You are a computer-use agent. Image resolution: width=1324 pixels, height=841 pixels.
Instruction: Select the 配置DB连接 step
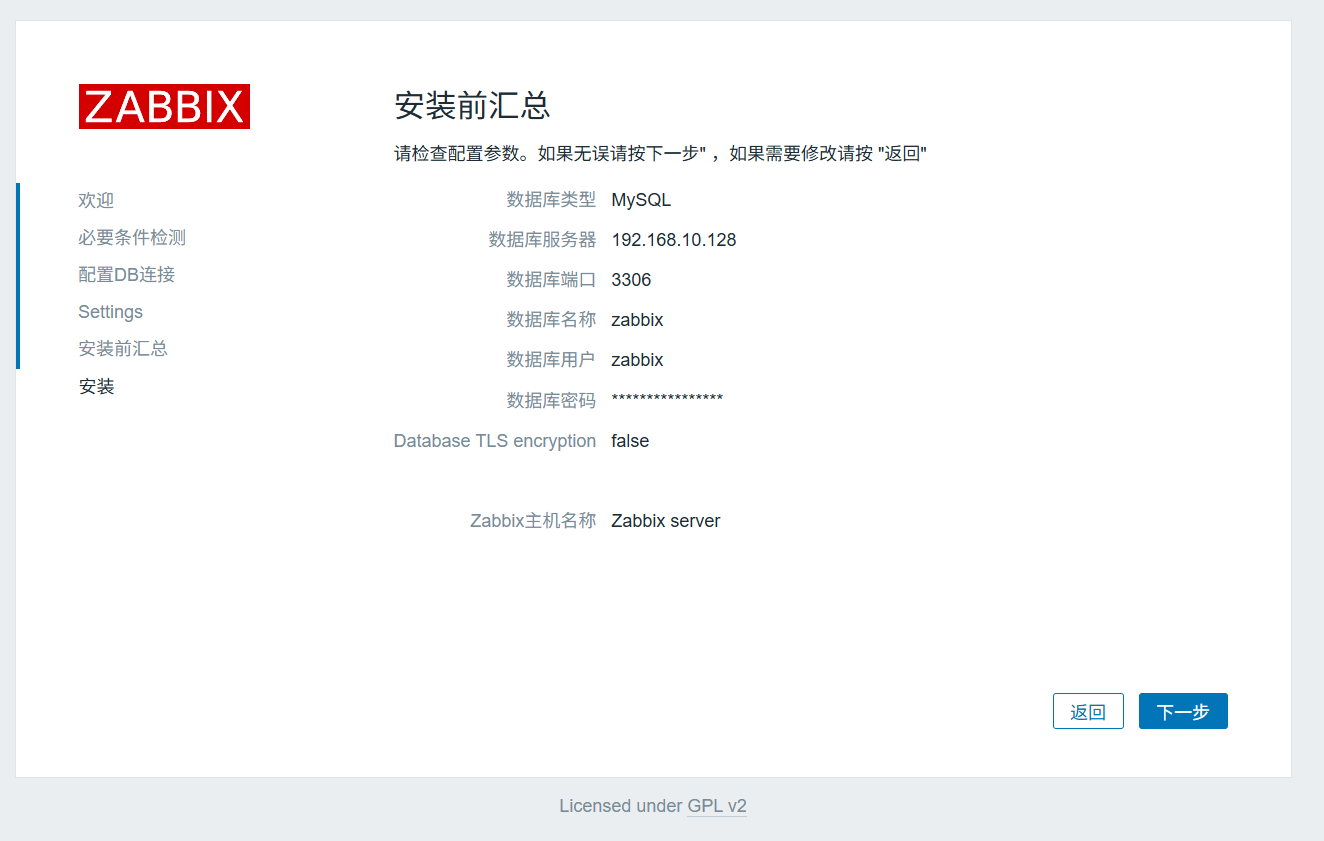(x=127, y=275)
